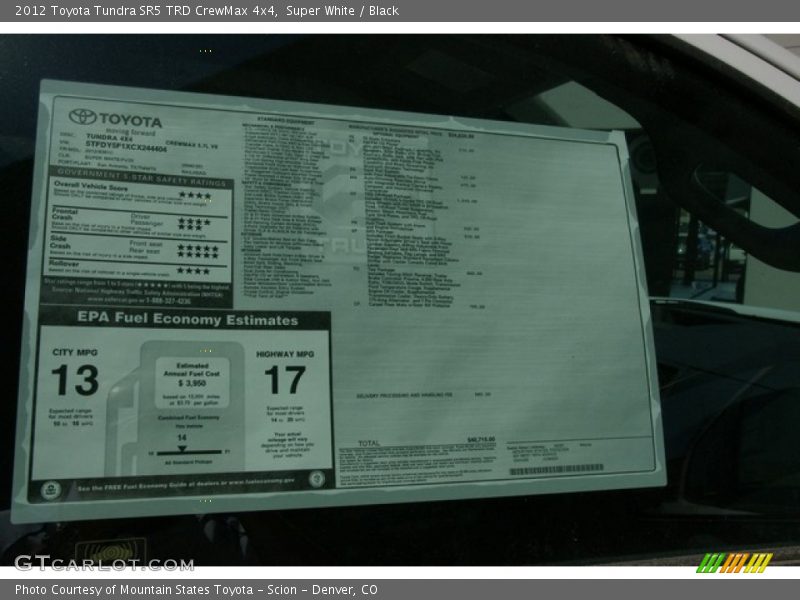The width and height of the screenshot is (800, 600).
Task: Click the fuel pump graphic in EPA section
Action: tap(180, 400)
